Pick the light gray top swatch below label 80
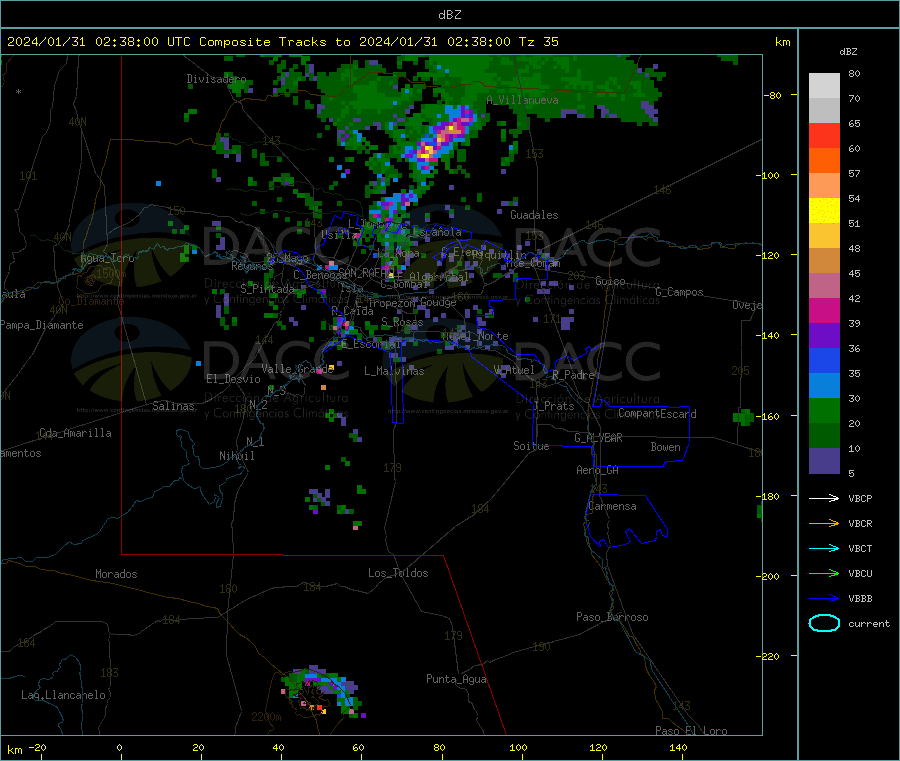Image resolution: width=900 pixels, height=761 pixels. click(x=824, y=86)
